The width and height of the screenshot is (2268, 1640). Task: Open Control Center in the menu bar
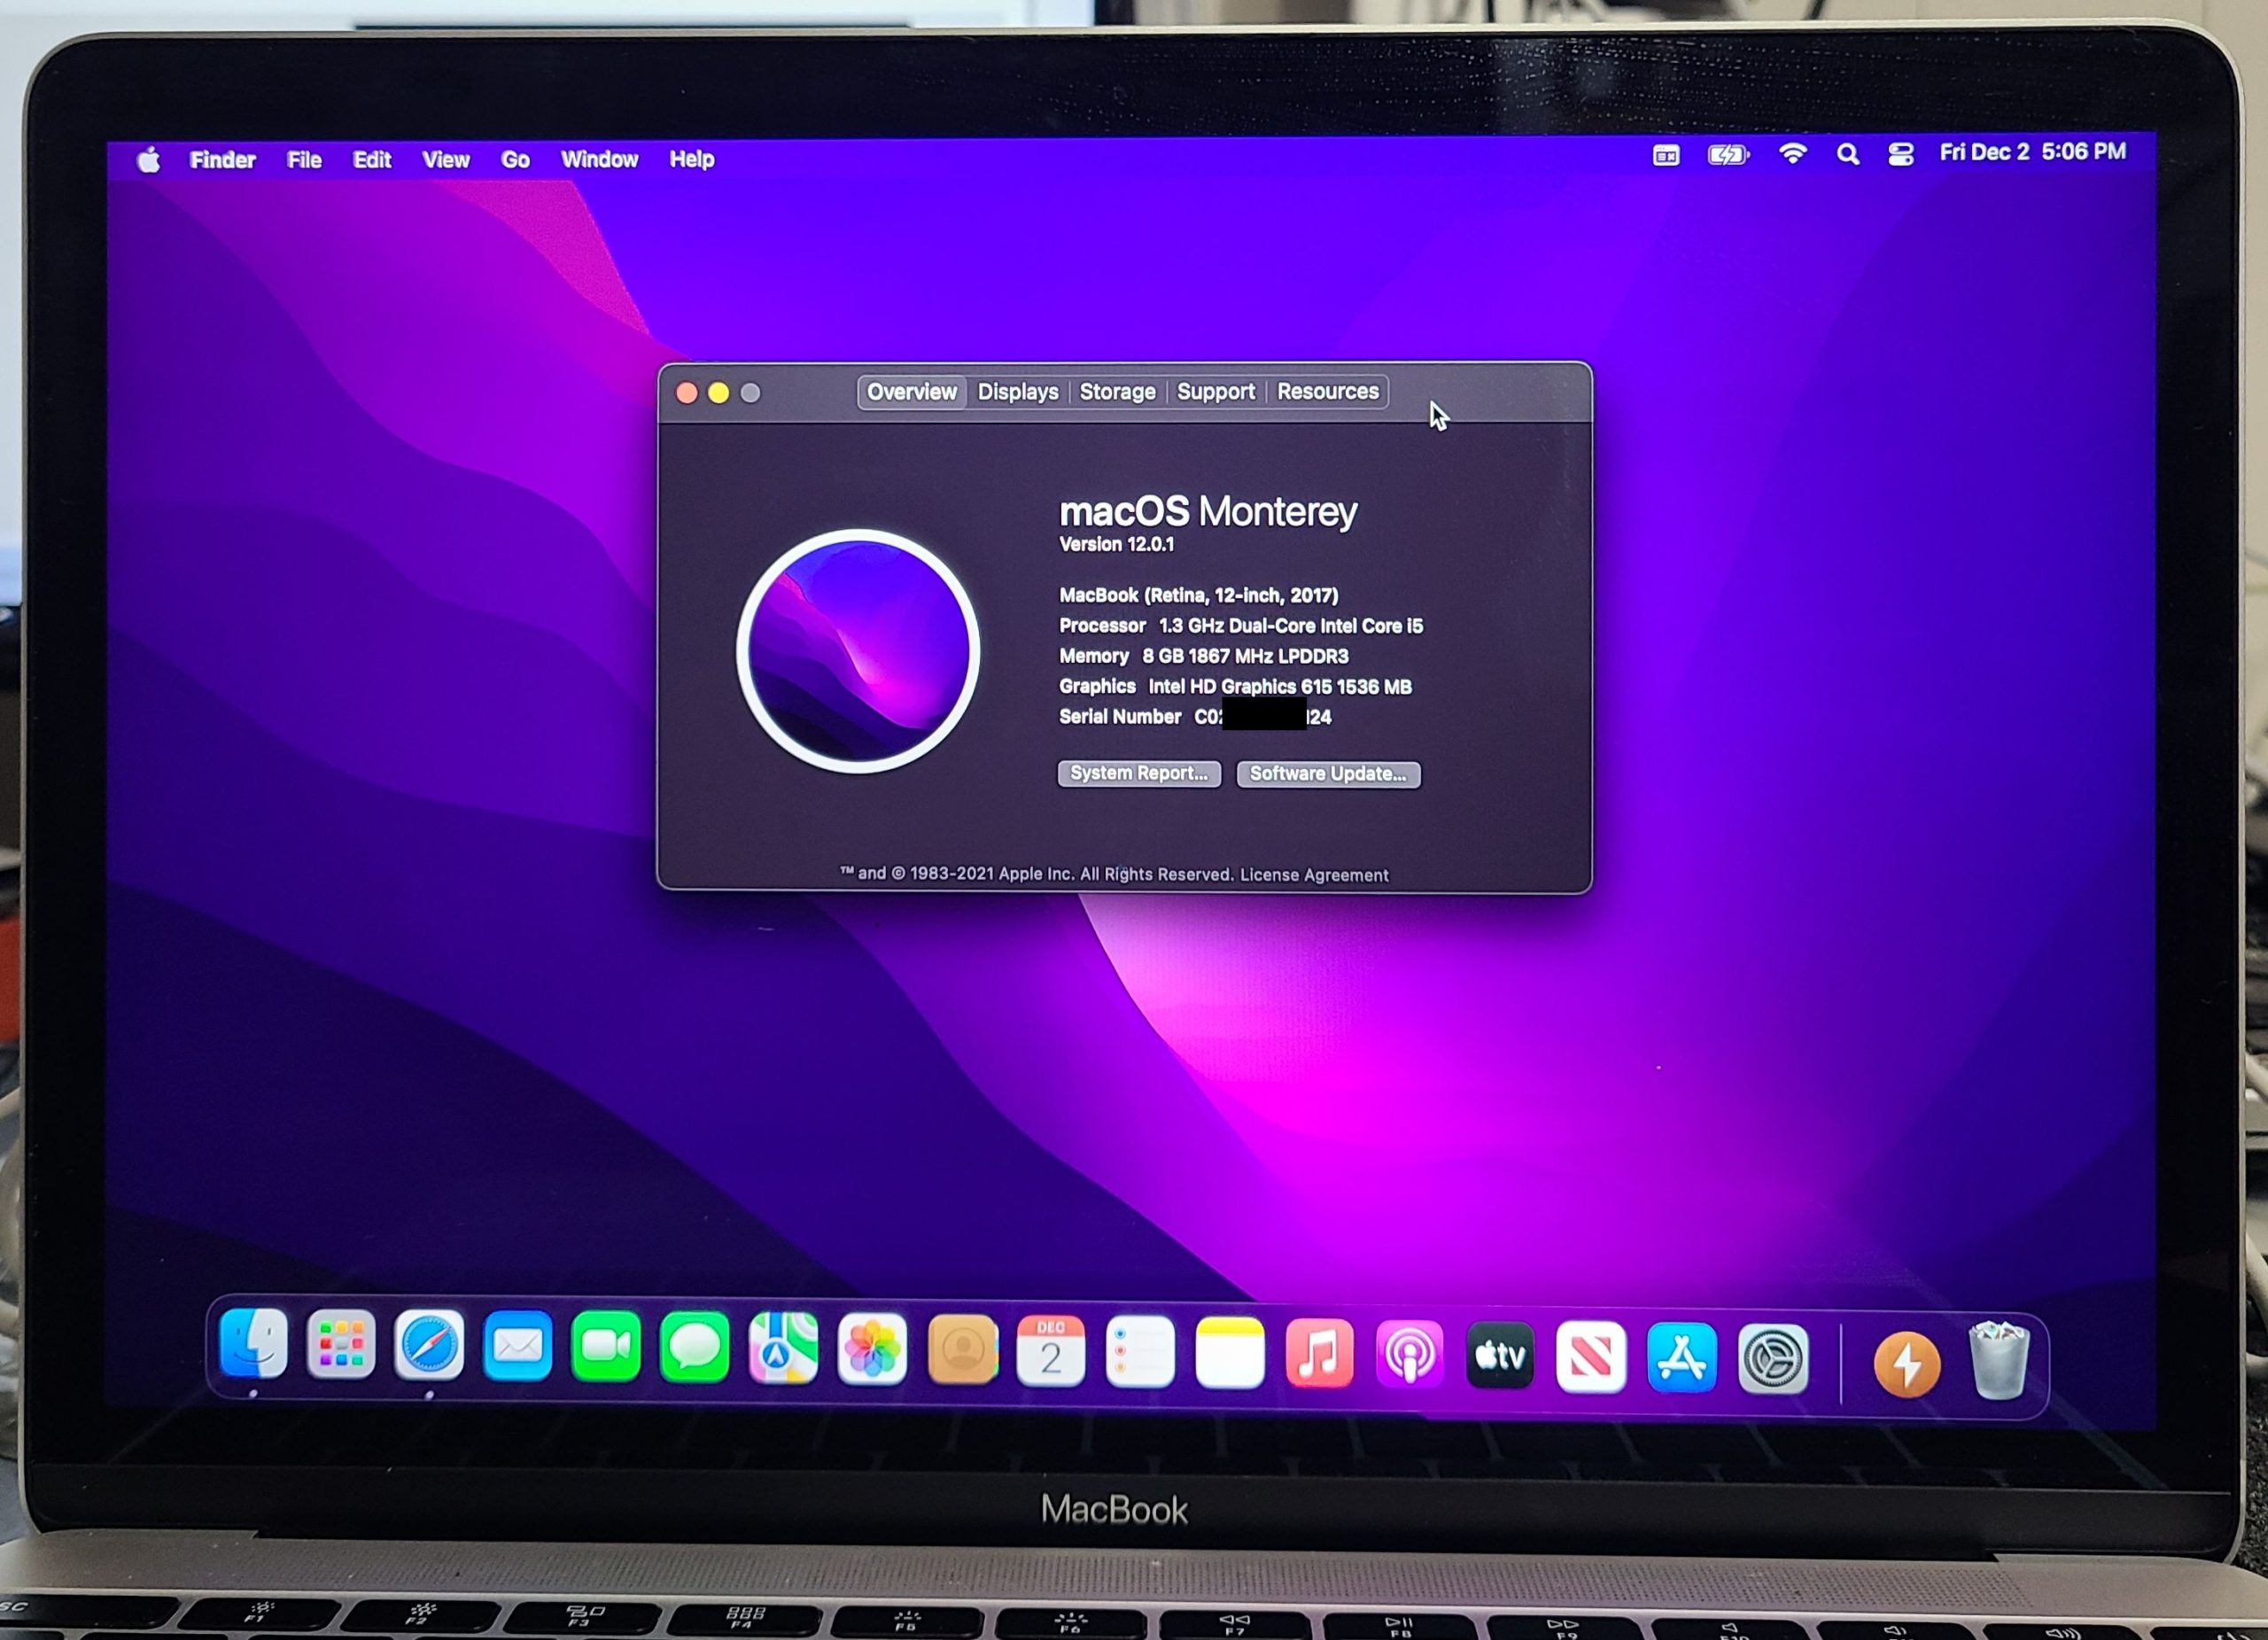(x=1900, y=154)
